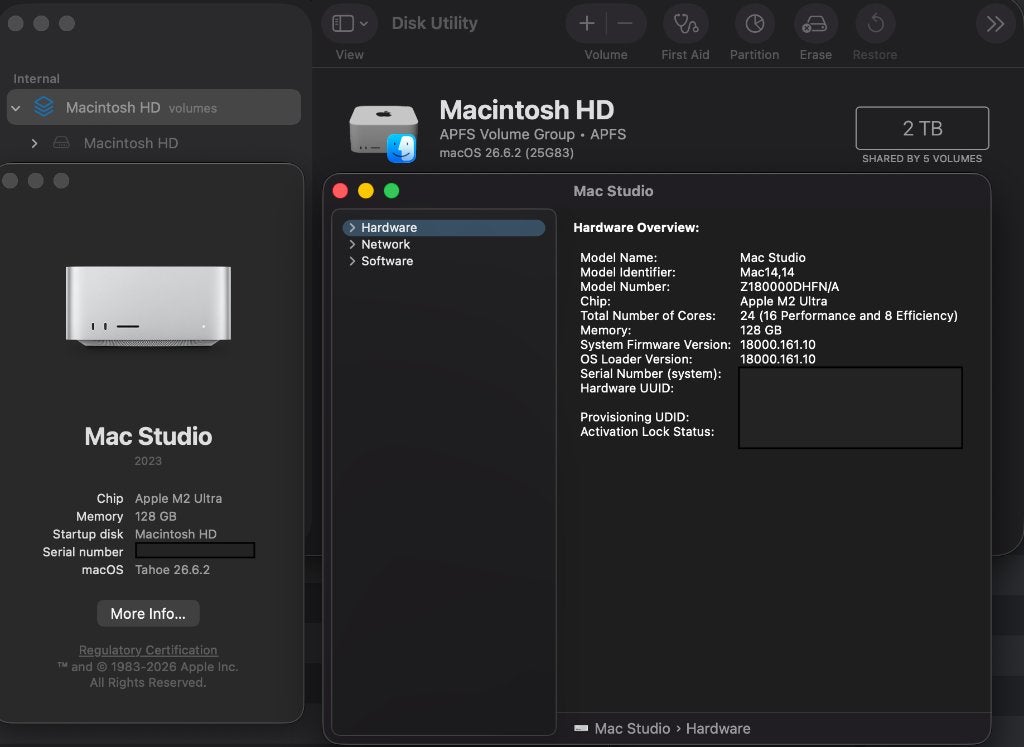Click the System Firmware Version value
The height and width of the screenshot is (747, 1024).
(778, 345)
